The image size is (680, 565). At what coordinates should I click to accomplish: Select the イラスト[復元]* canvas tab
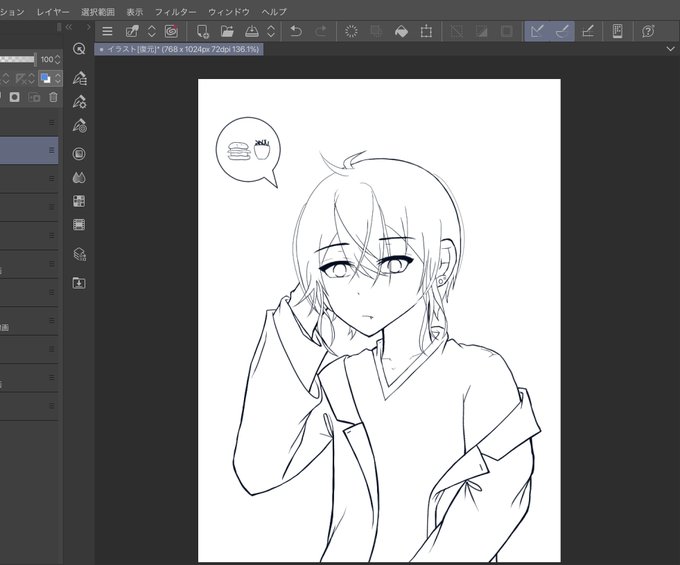pyautogui.click(x=179, y=49)
